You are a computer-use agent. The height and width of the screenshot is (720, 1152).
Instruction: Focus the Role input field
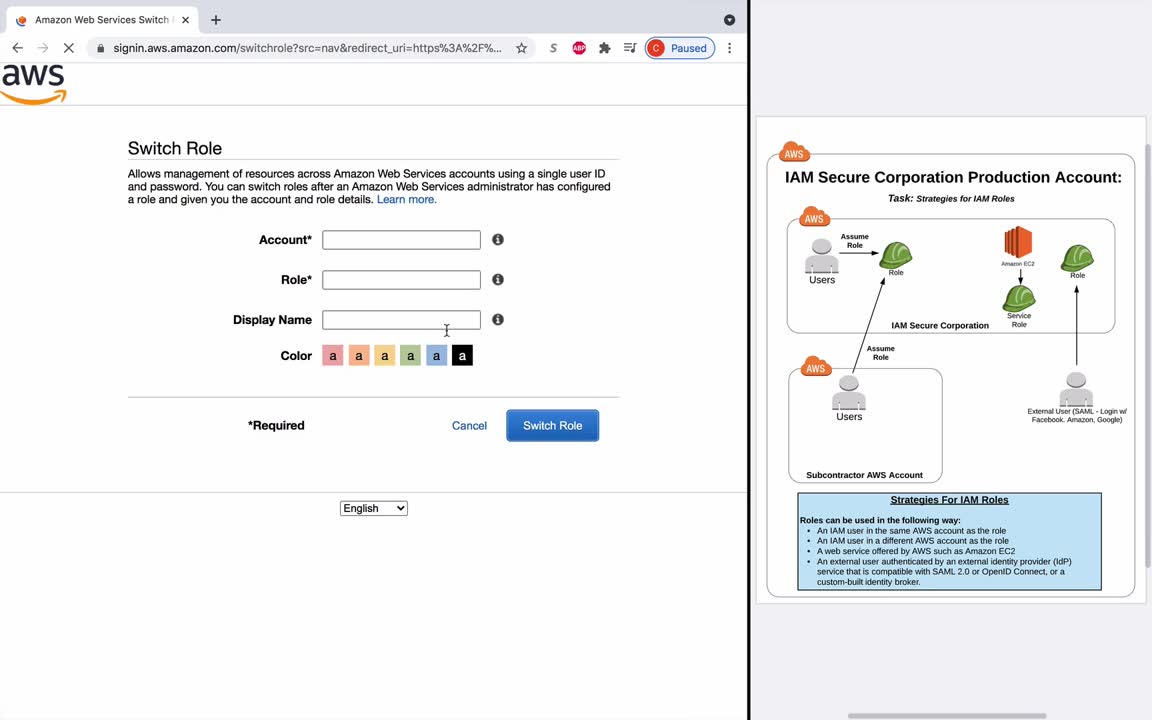(401, 279)
